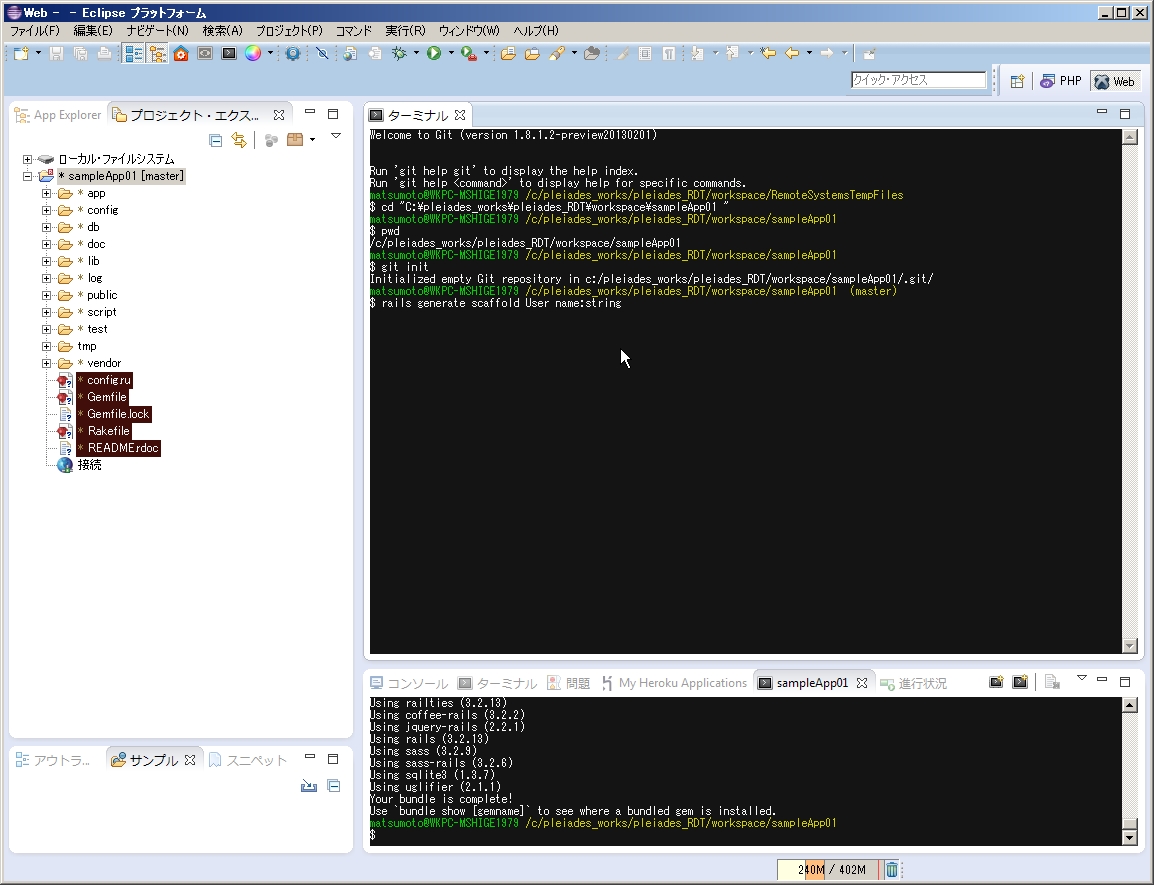Click the Debug bug icon

pyautogui.click(x=399, y=53)
